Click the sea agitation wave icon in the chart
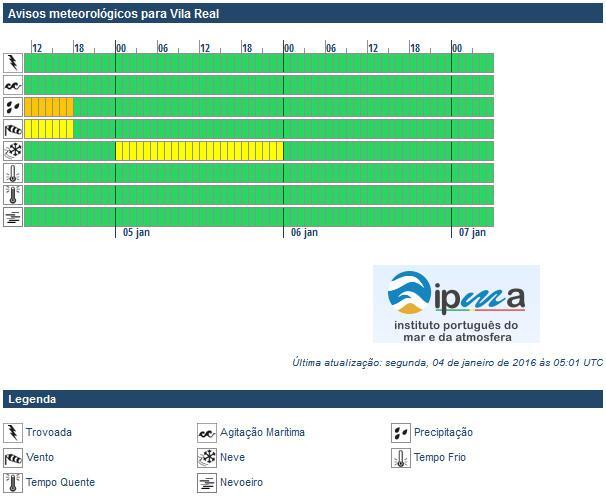Viewport: 606px width, 500px height. (x=13, y=85)
